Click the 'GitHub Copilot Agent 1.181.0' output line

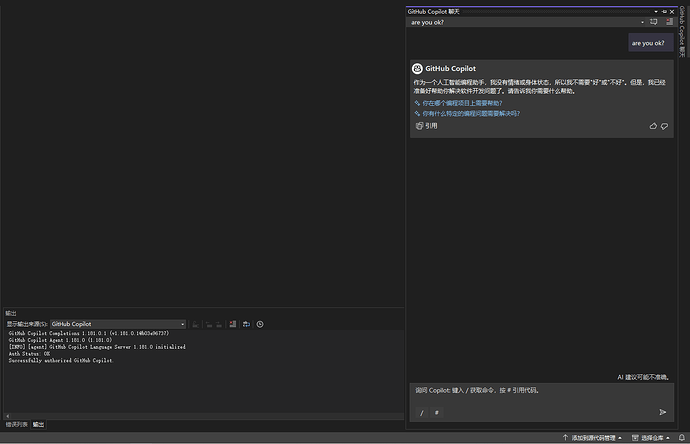pyautogui.click(x=60, y=340)
